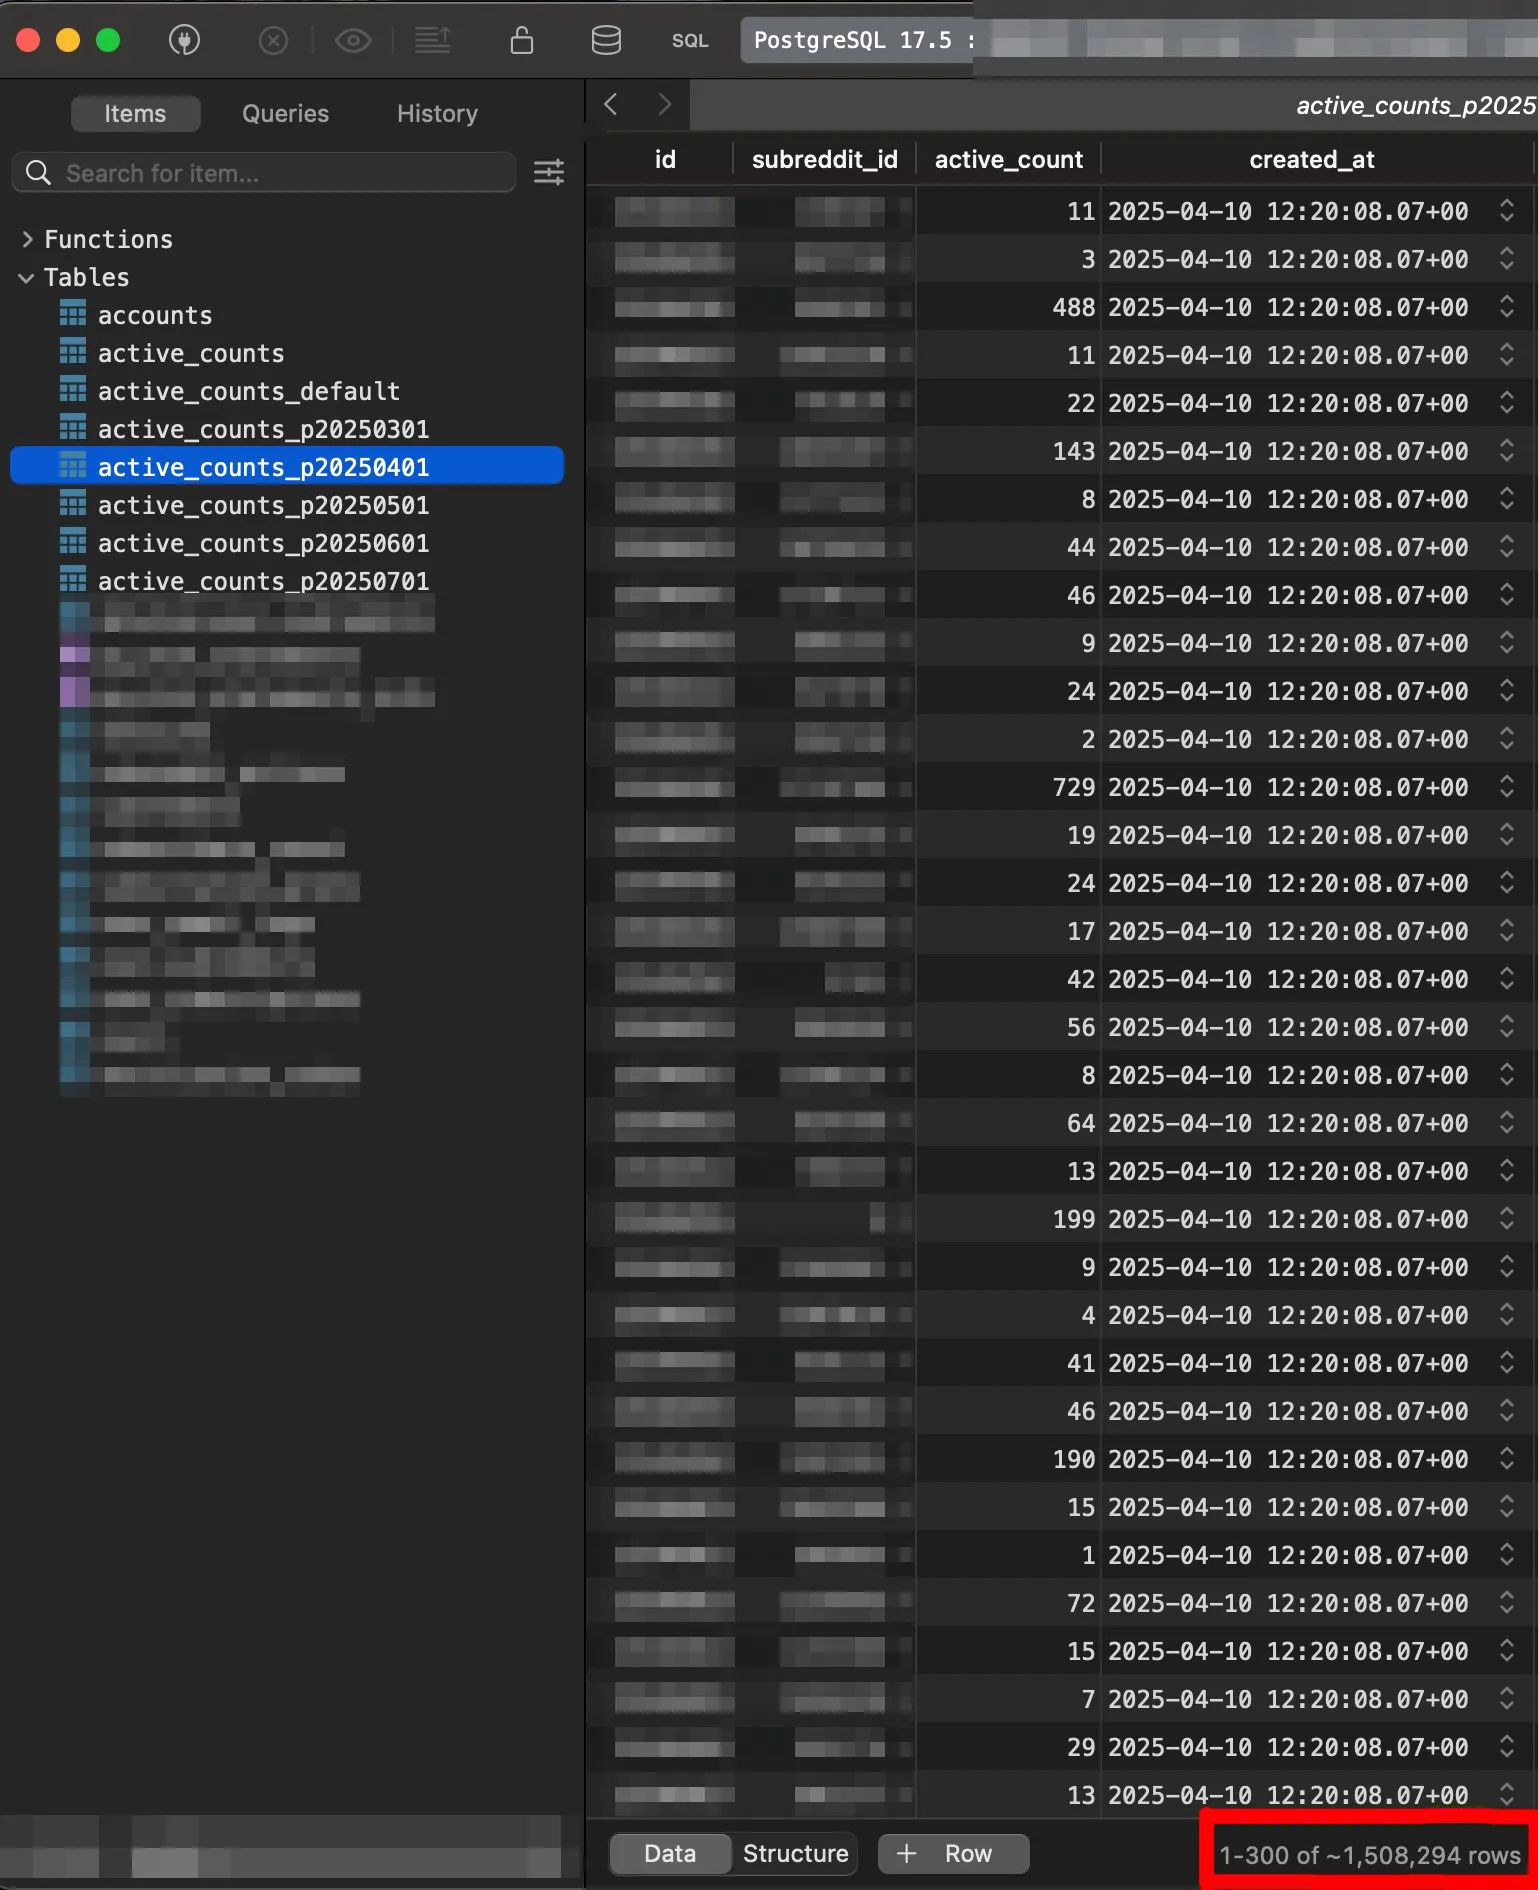Open the Structure view
The height and width of the screenshot is (1890, 1538).
(795, 1853)
